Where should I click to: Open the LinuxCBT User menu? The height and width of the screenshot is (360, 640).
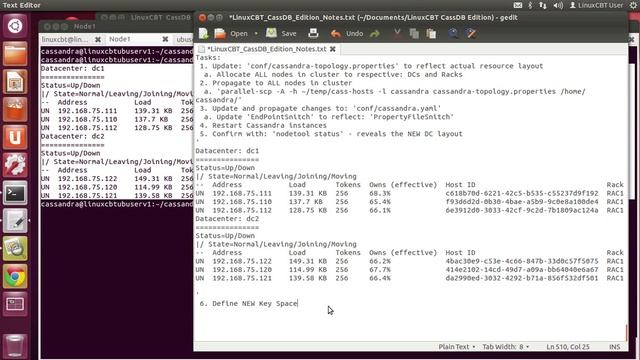[x=596, y=5]
